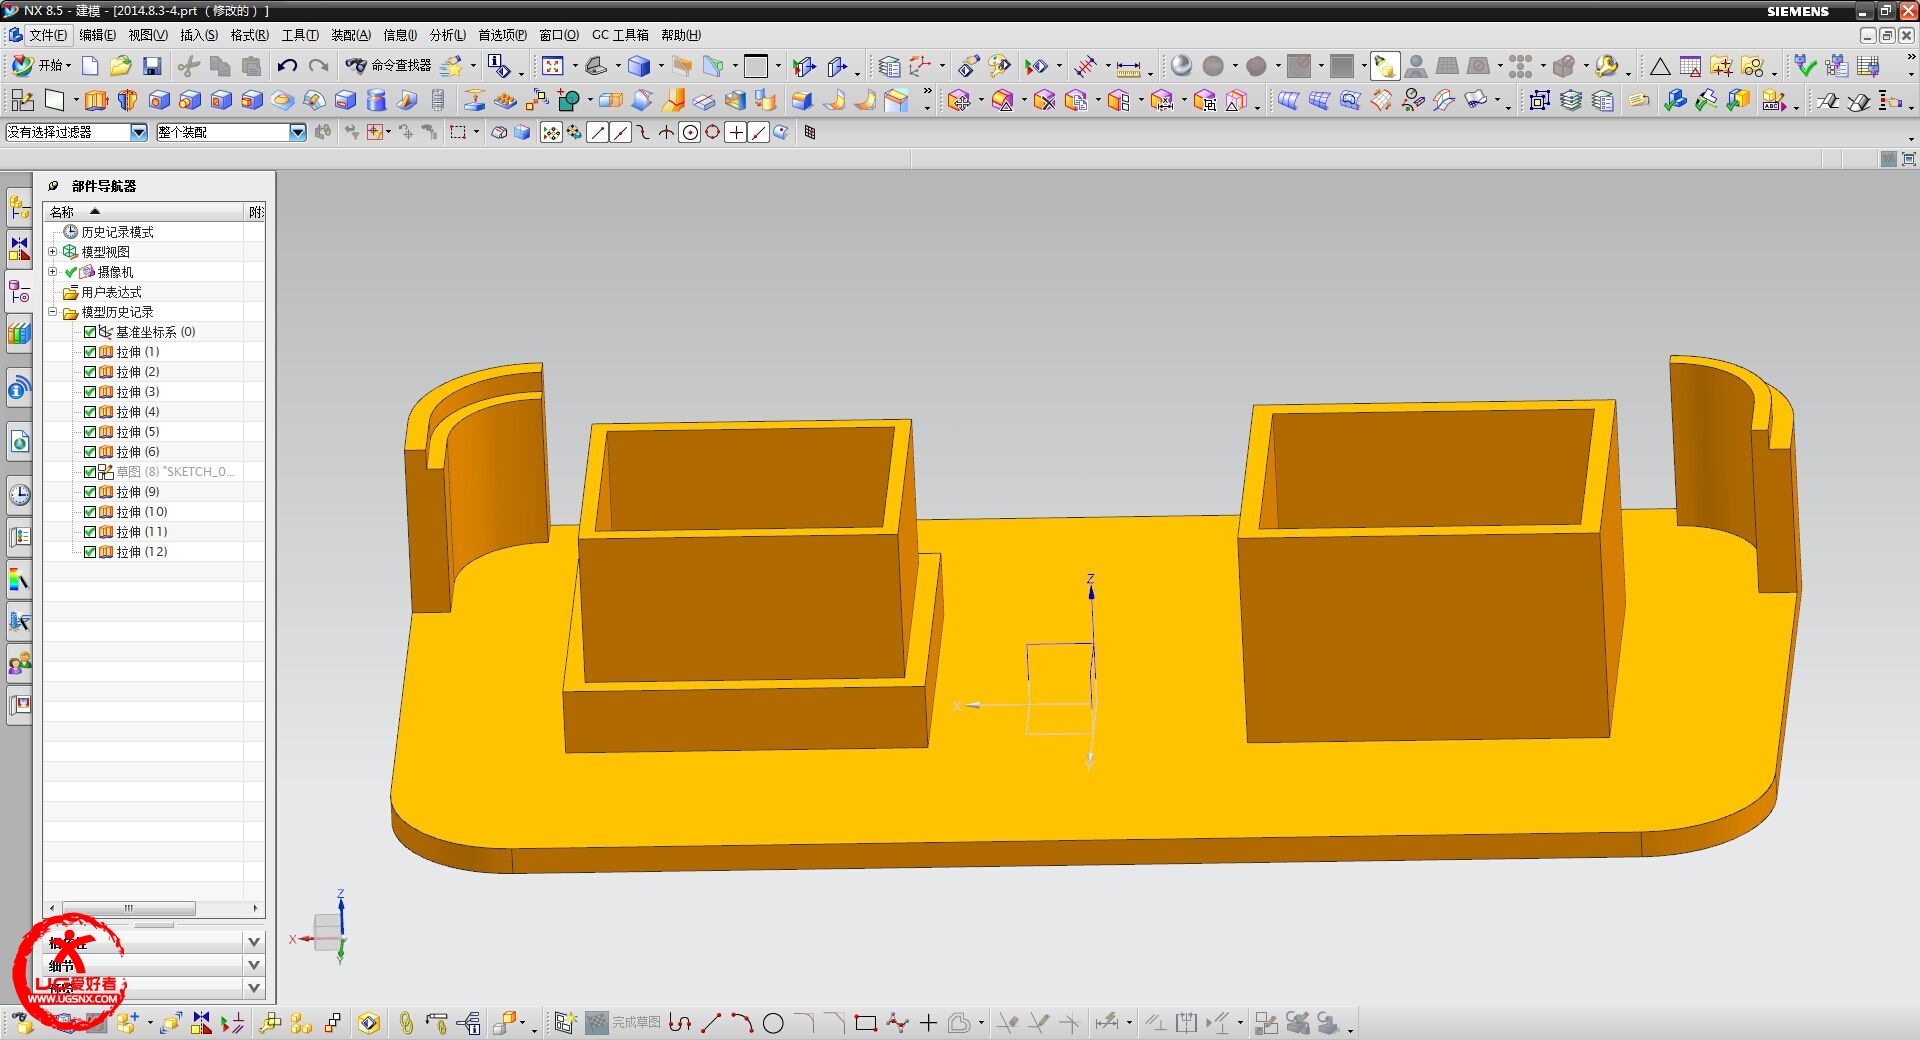Image resolution: width=1920 pixels, height=1040 pixels.
Task: Select the Line sketch tool
Action: [711, 1023]
